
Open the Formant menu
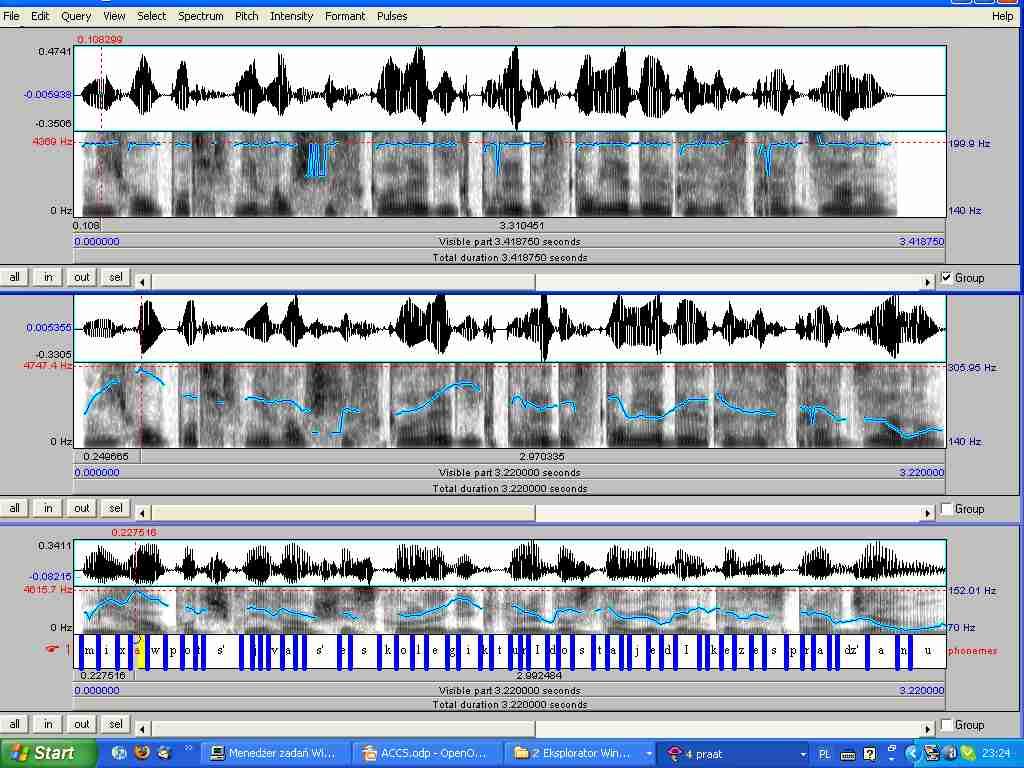(x=345, y=16)
